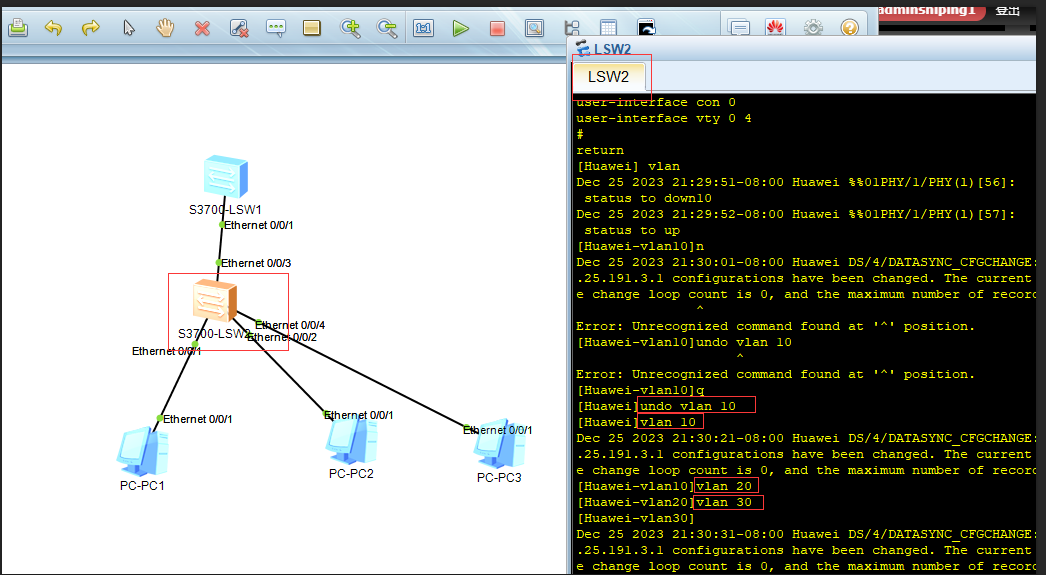
Task: Reset view with the 1:1 icon
Action: 424,28
